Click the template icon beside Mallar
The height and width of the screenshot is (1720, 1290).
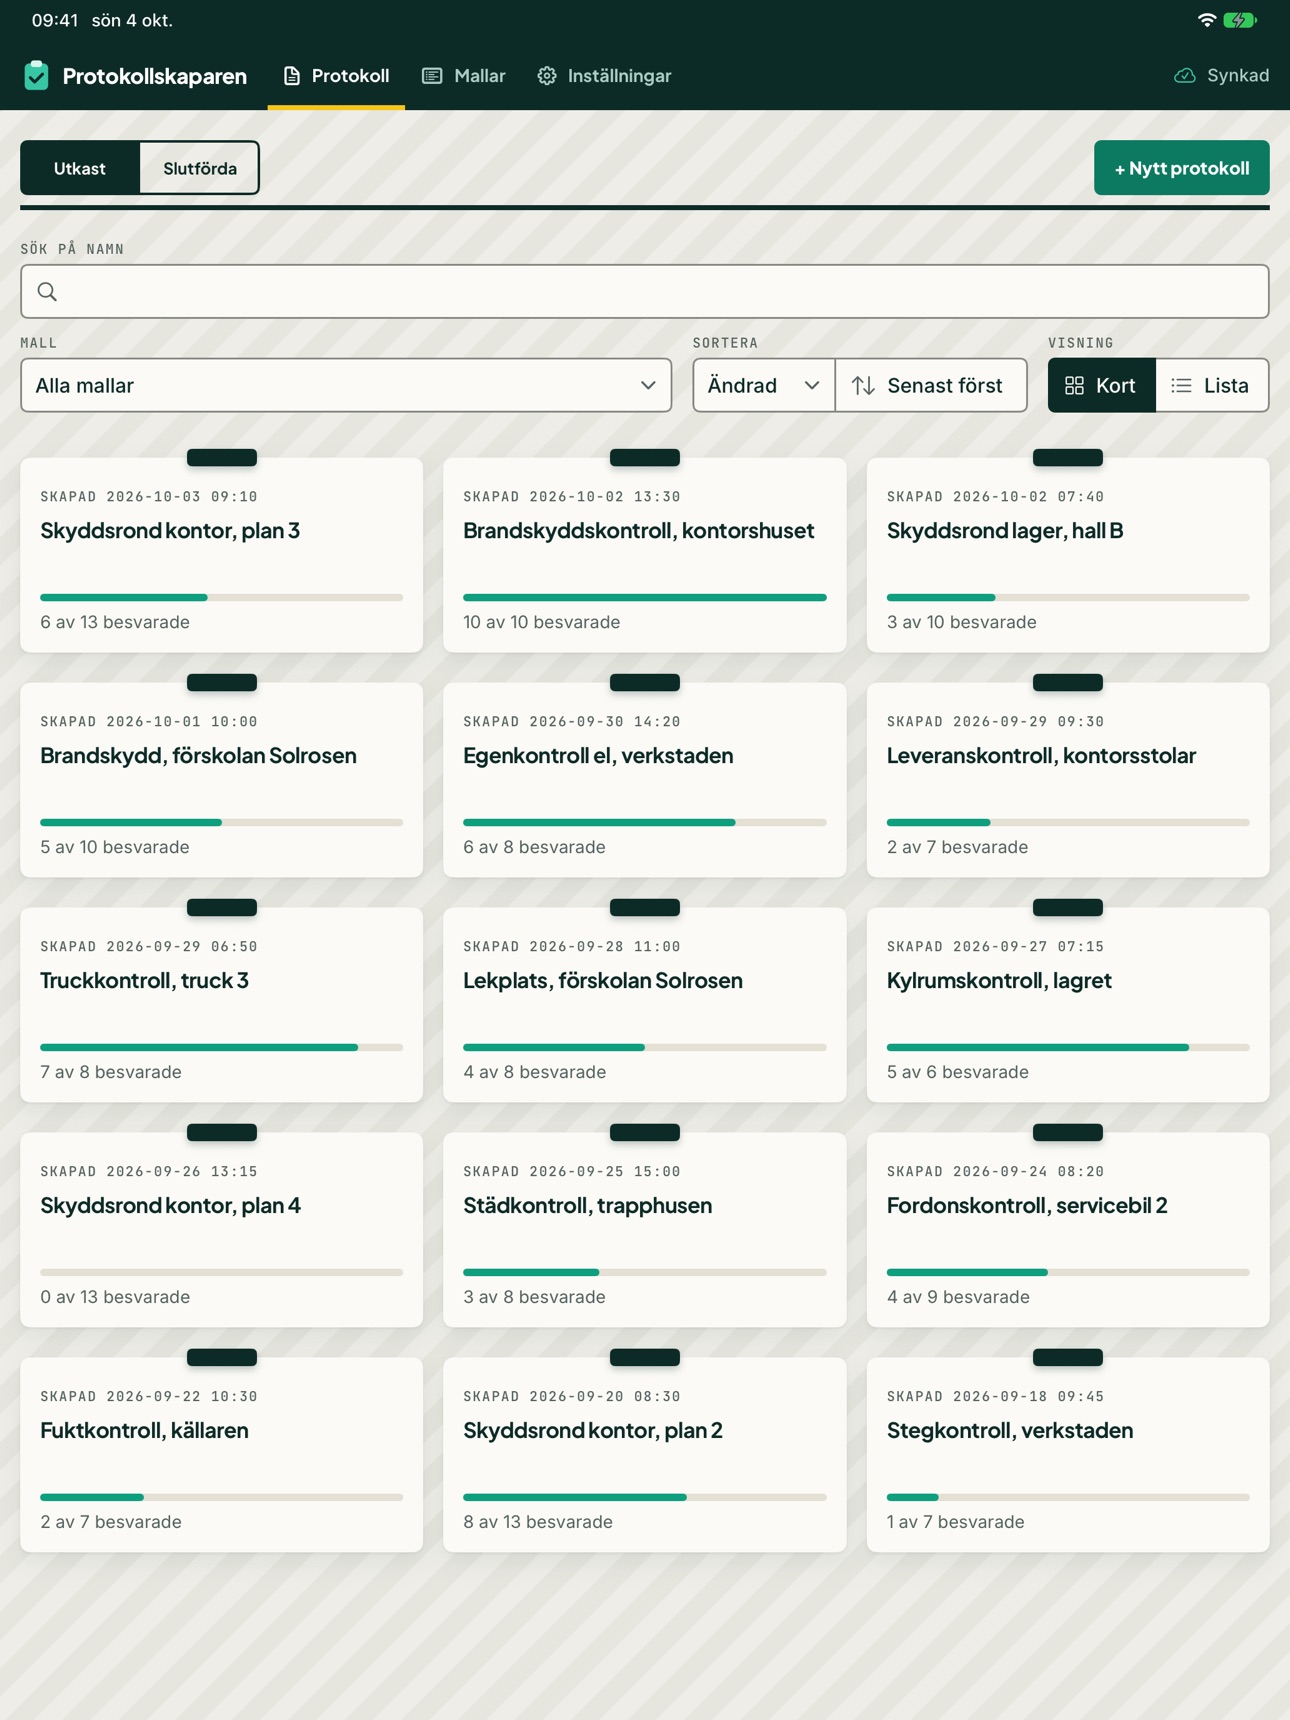[432, 76]
